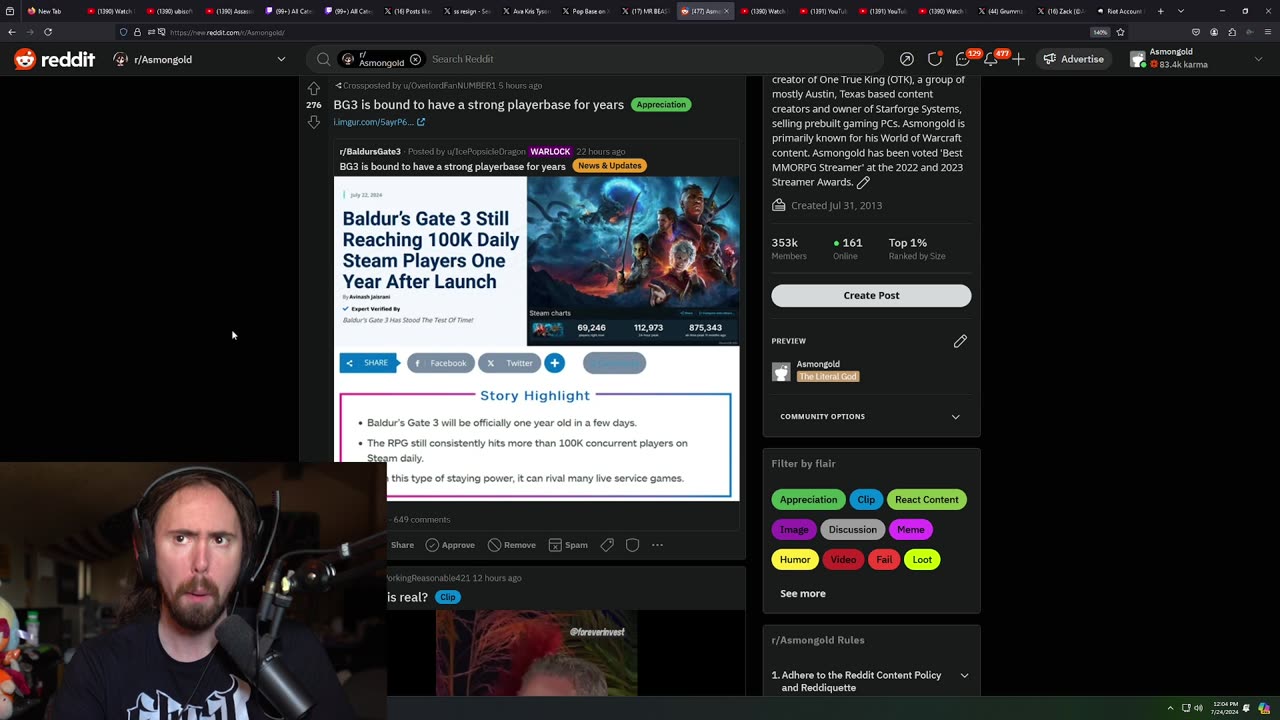This screenshot has height=720, width=1280.
Task: Open notifications bell with 477 badge
Action: tap(992, 59)
